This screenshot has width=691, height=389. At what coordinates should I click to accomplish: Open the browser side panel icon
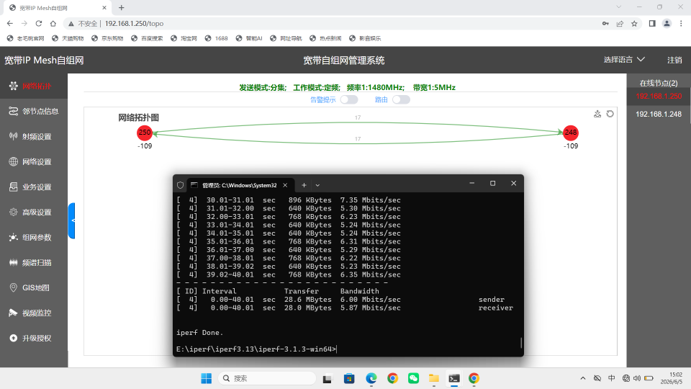(x=652, y=23)
